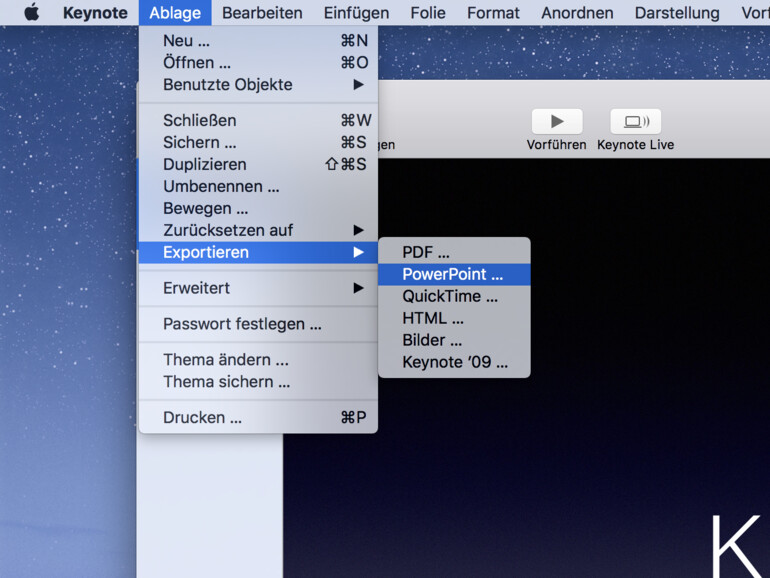The image size is (770, 578).
Task: Choose Drucken … menu entry
Action: pyautogui.click(x=258, y=417)
